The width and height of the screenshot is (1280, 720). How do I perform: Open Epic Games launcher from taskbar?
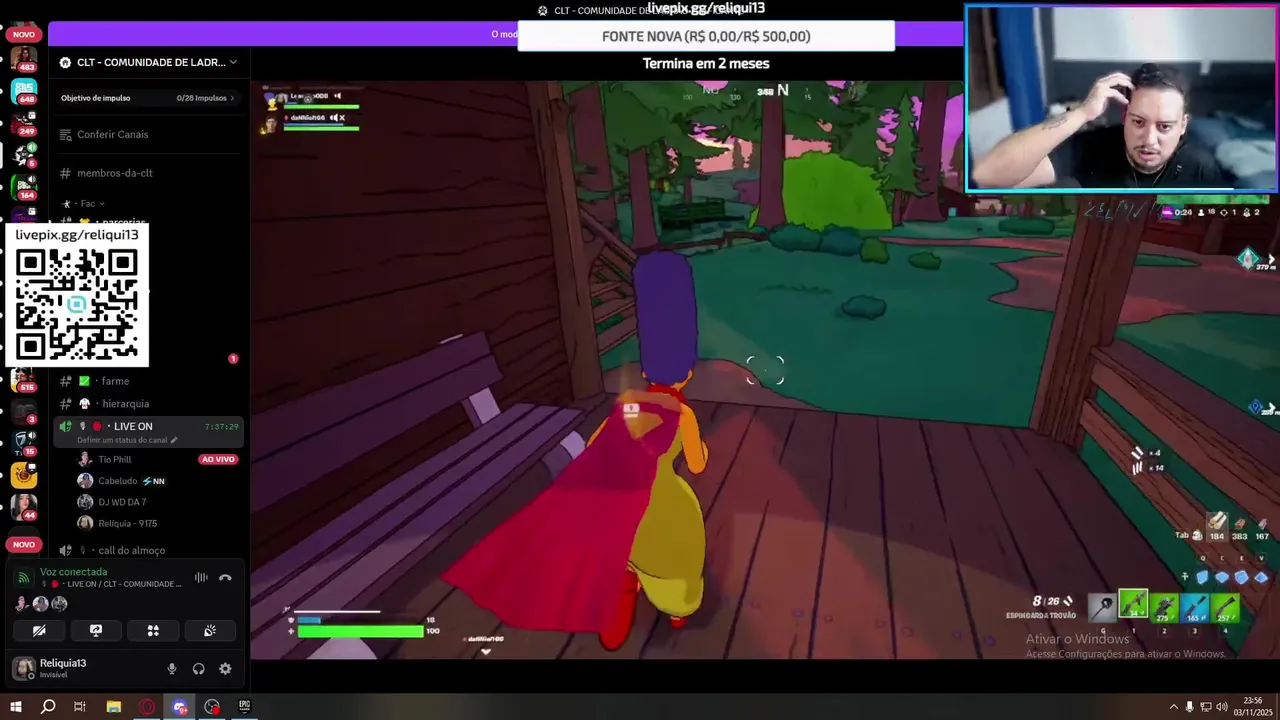[245, 707]
